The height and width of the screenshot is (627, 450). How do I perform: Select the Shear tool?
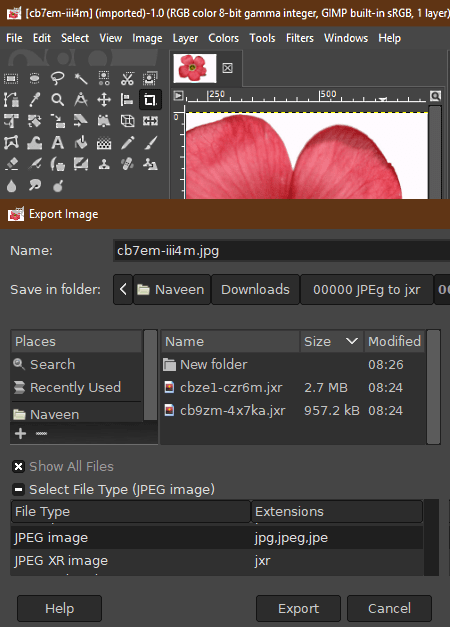point(81,121)
